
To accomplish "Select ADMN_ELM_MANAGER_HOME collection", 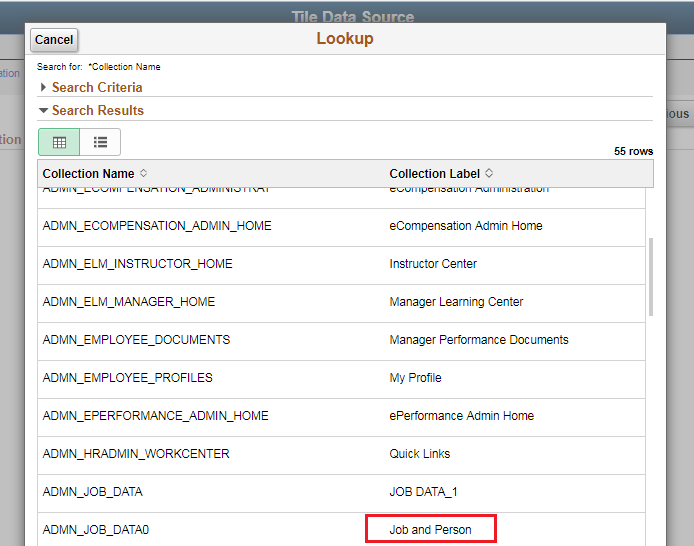I will (x=128, y=302).
